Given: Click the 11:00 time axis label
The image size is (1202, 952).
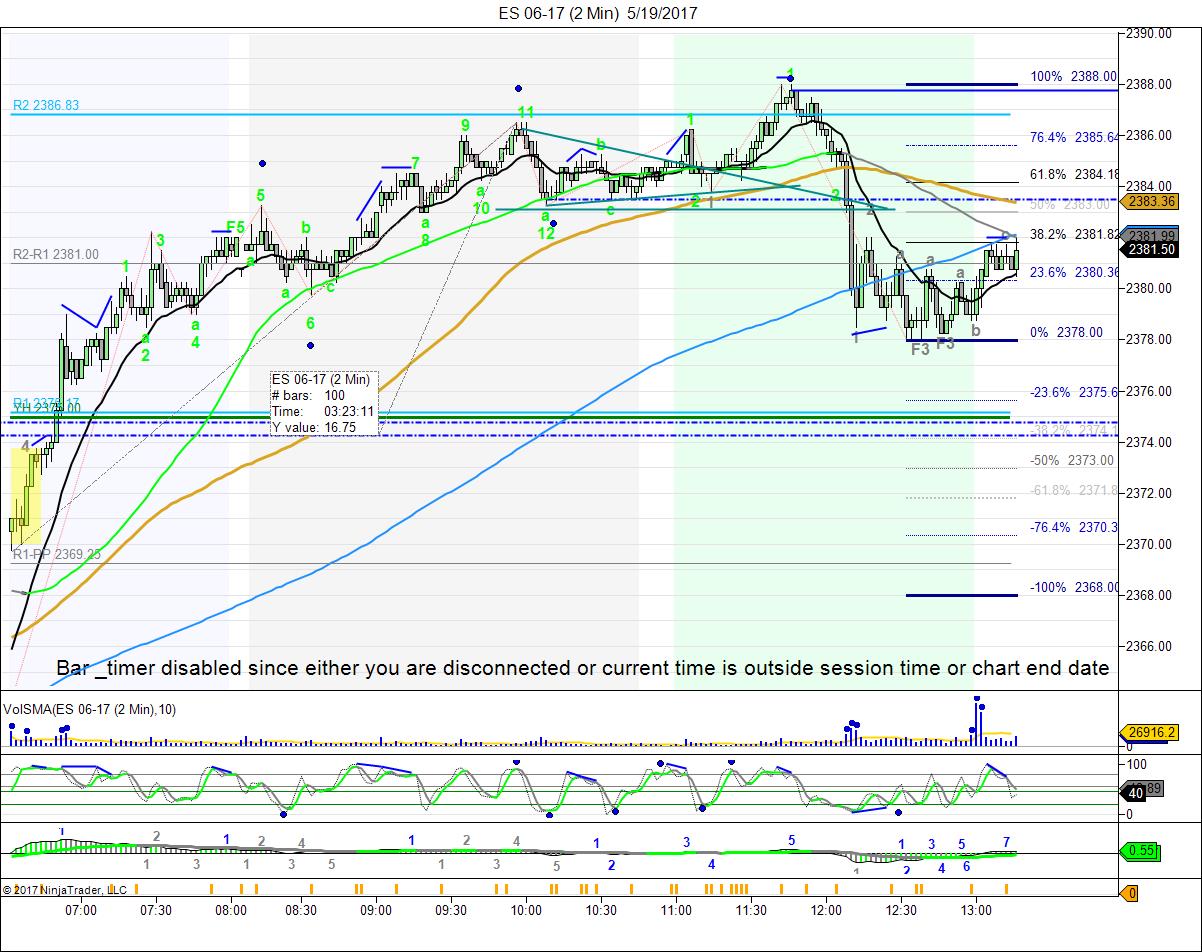Looking at the screenshot, I should pos(676,910).
